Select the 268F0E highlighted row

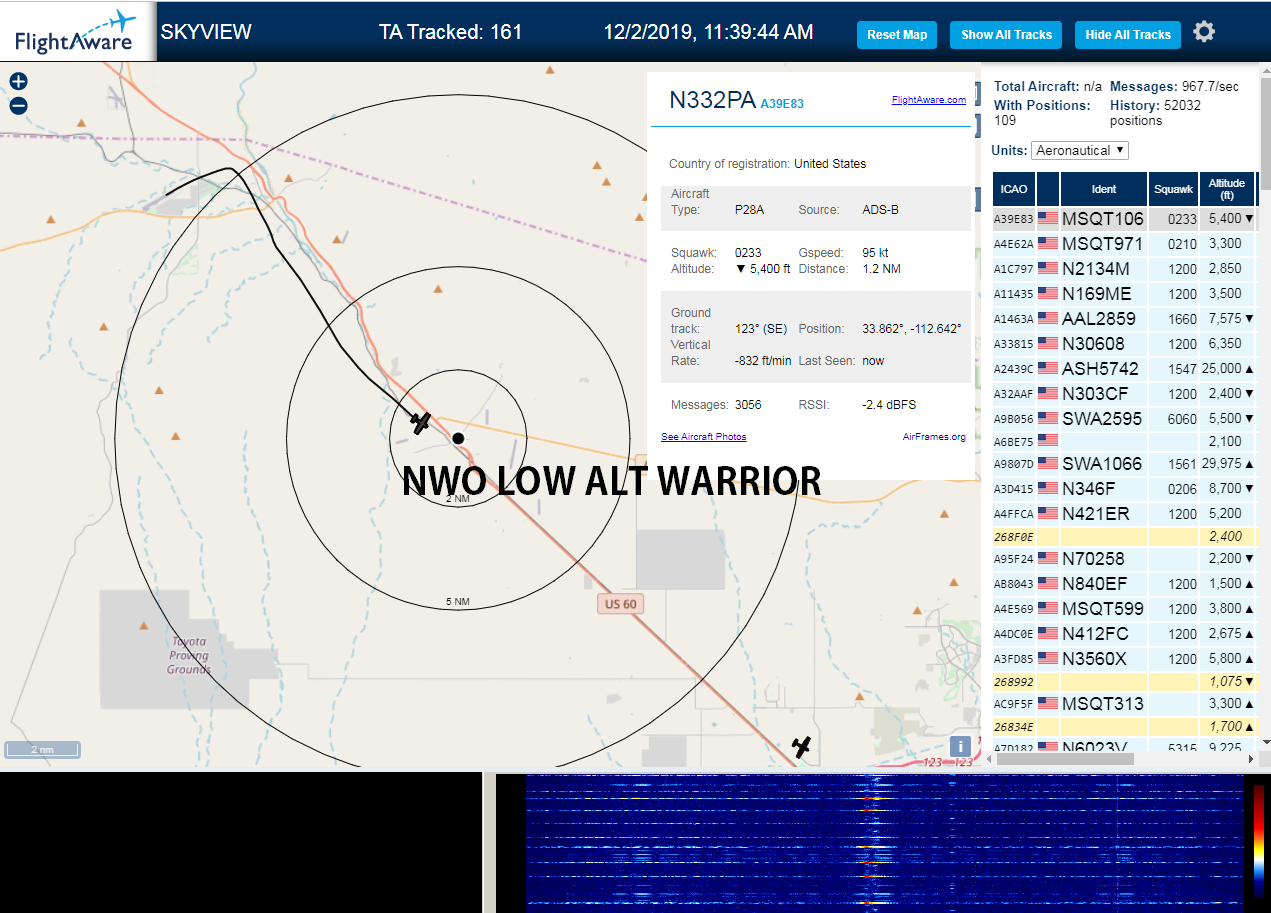(1125, 536)
